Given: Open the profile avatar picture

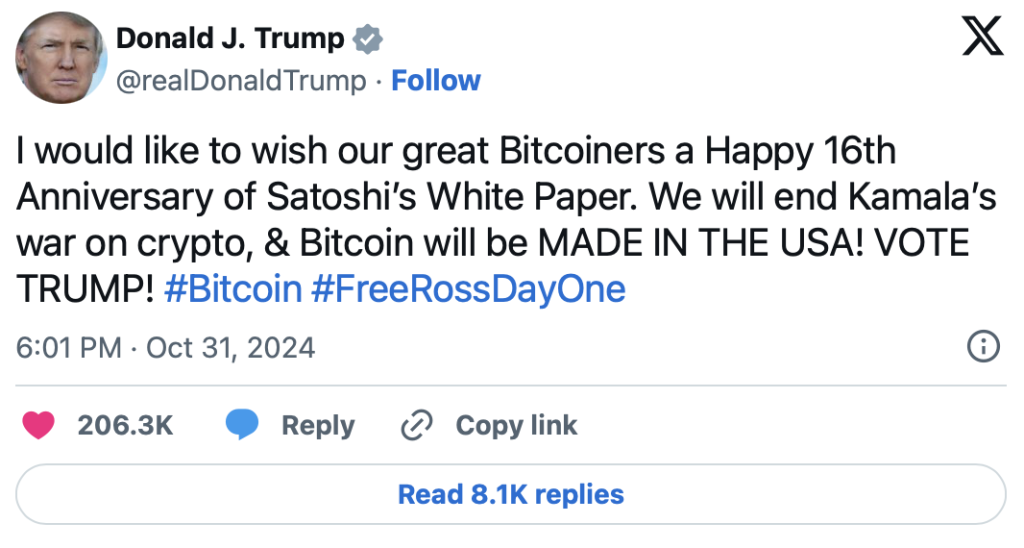Looking at the screenshot, I should click(x=60, y=58).
